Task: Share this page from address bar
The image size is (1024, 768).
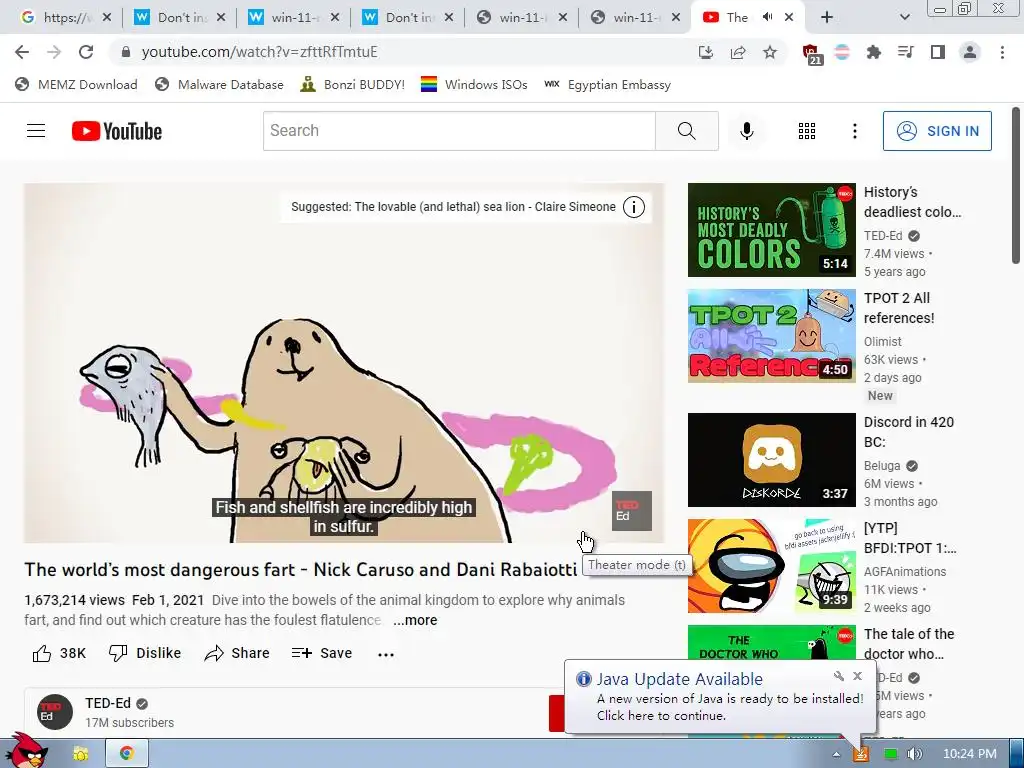Action: (738, 52)
